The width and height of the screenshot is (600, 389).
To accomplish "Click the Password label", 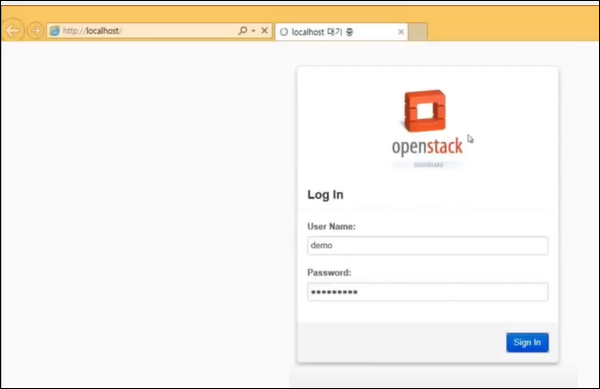I will click(x=329, y=273).
